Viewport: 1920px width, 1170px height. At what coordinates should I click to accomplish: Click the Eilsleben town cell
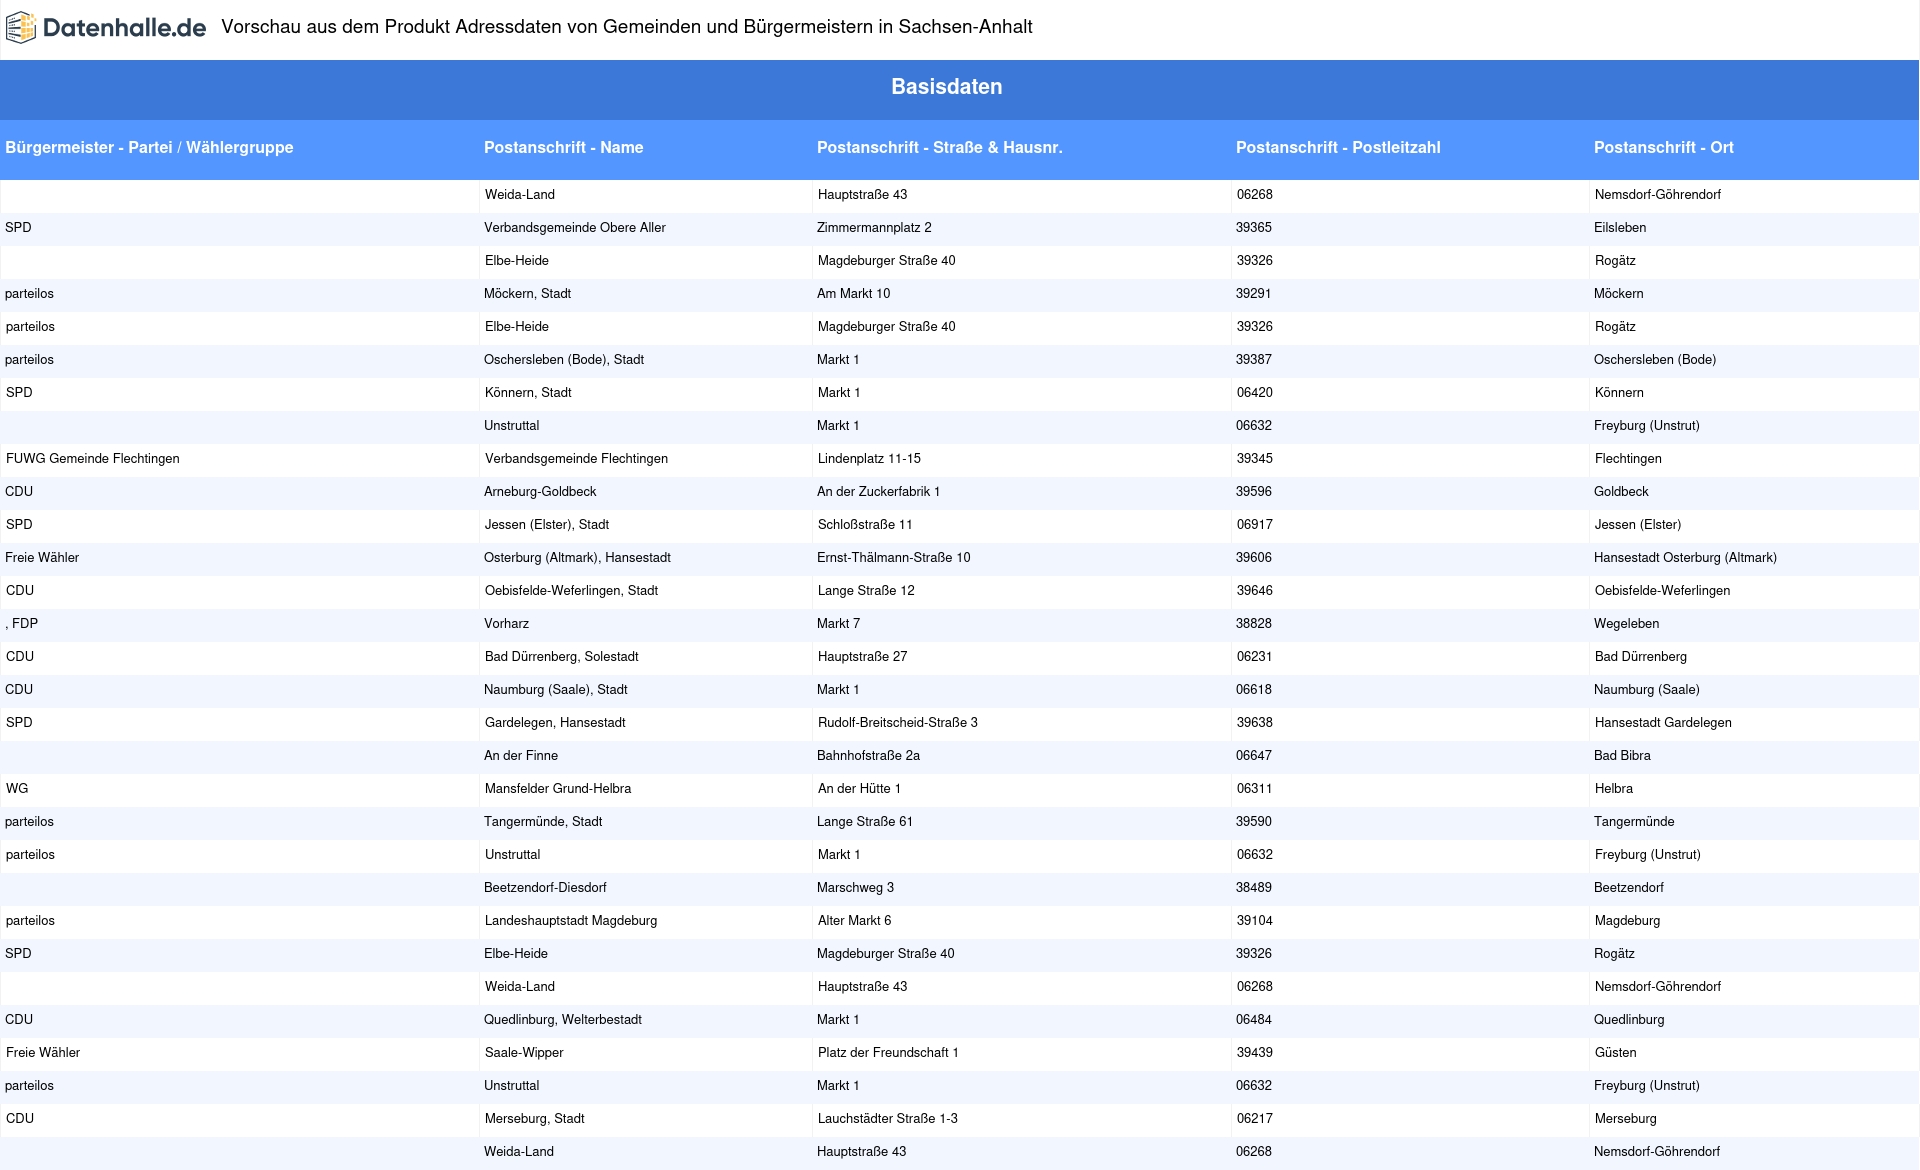[x=1620, y=228]
